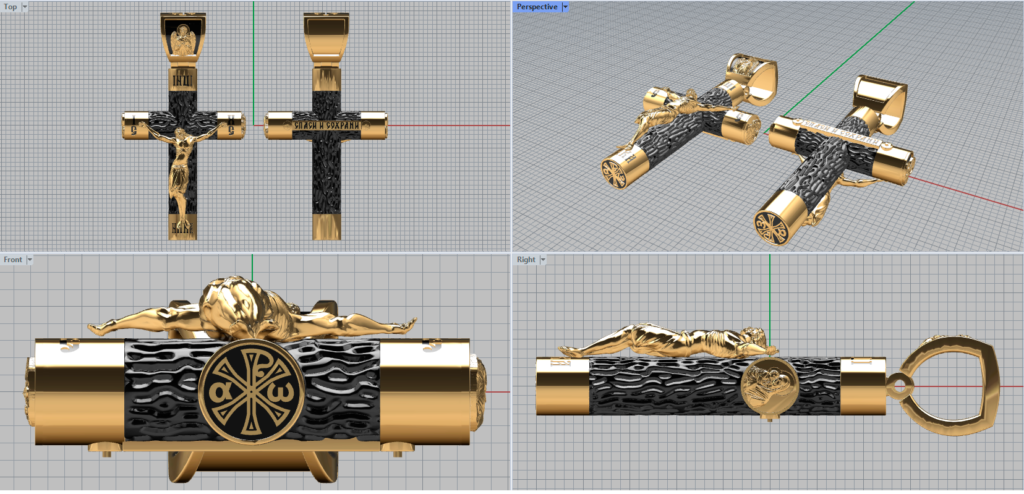Click the Front viewport title label
The height and width of the screenshot is (494, 1024).
point(12,259)
